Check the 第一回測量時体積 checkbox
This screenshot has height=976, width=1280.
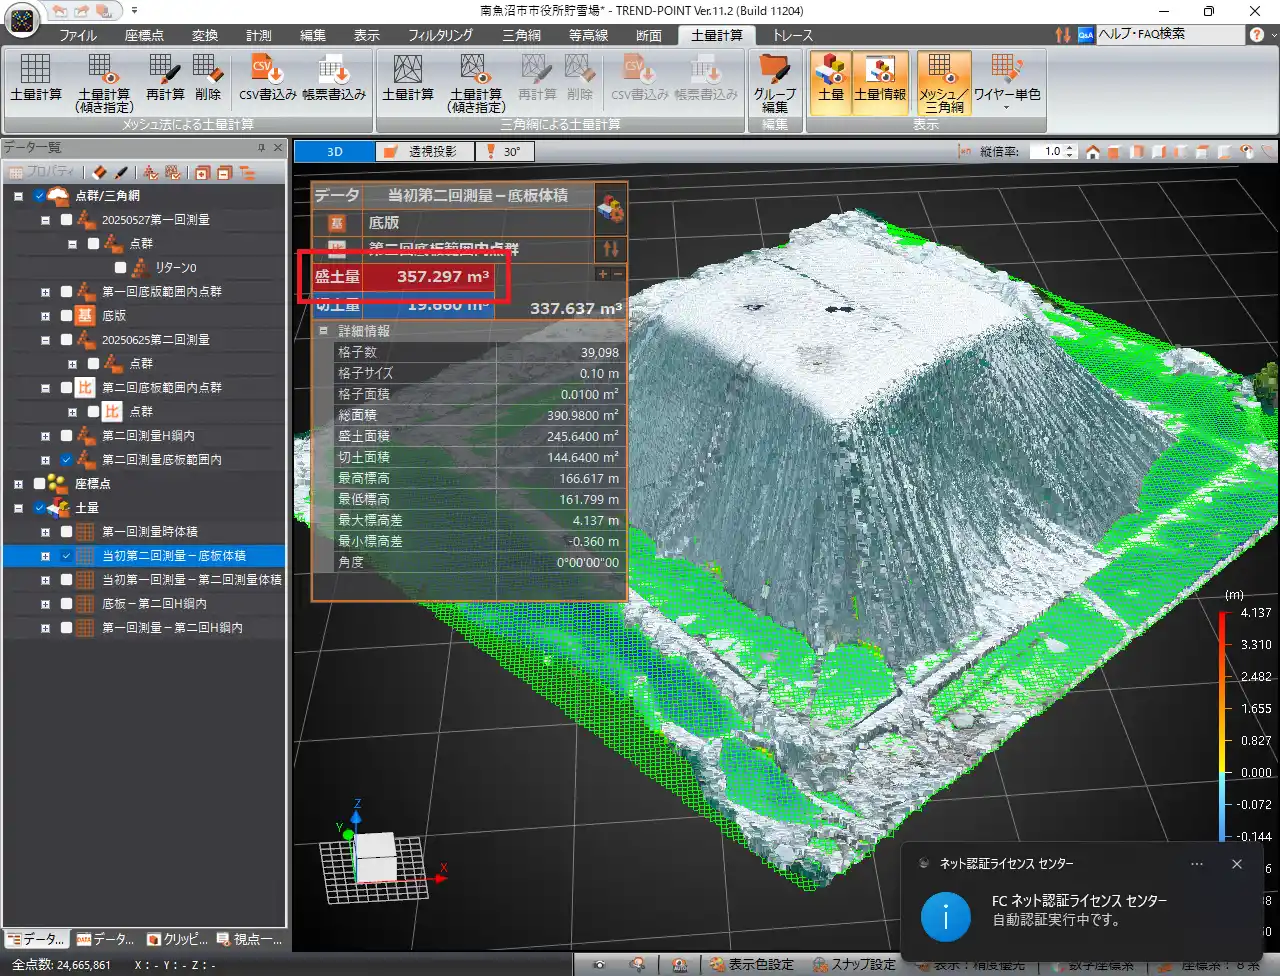[66, 532]
